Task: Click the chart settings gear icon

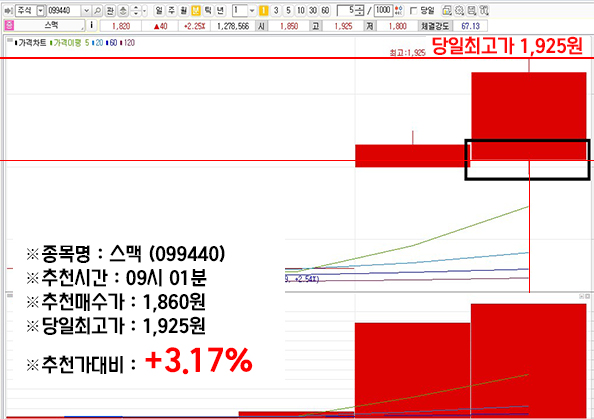Action: point(459,11)
